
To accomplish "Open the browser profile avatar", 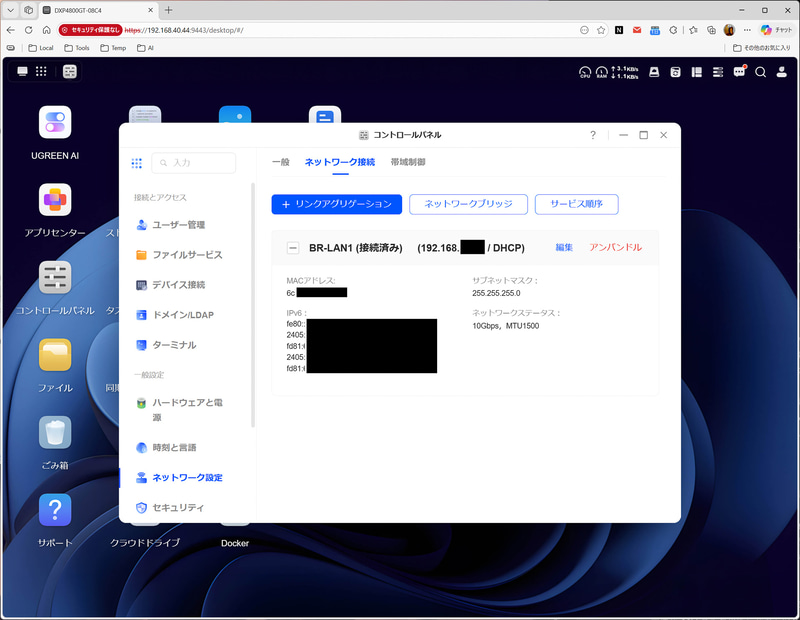I will coord(729,30).
